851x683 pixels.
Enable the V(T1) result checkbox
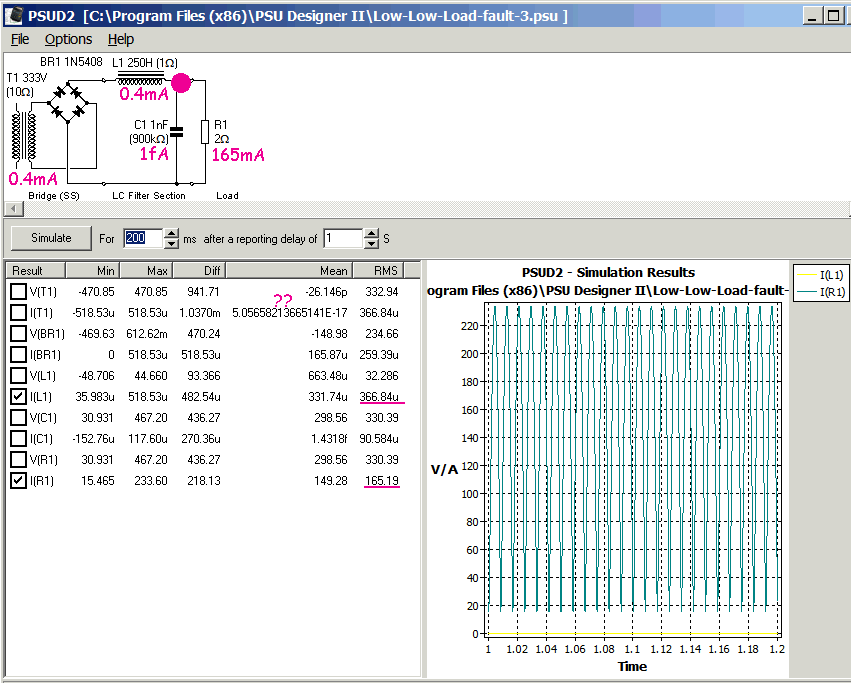click(18, 292)
